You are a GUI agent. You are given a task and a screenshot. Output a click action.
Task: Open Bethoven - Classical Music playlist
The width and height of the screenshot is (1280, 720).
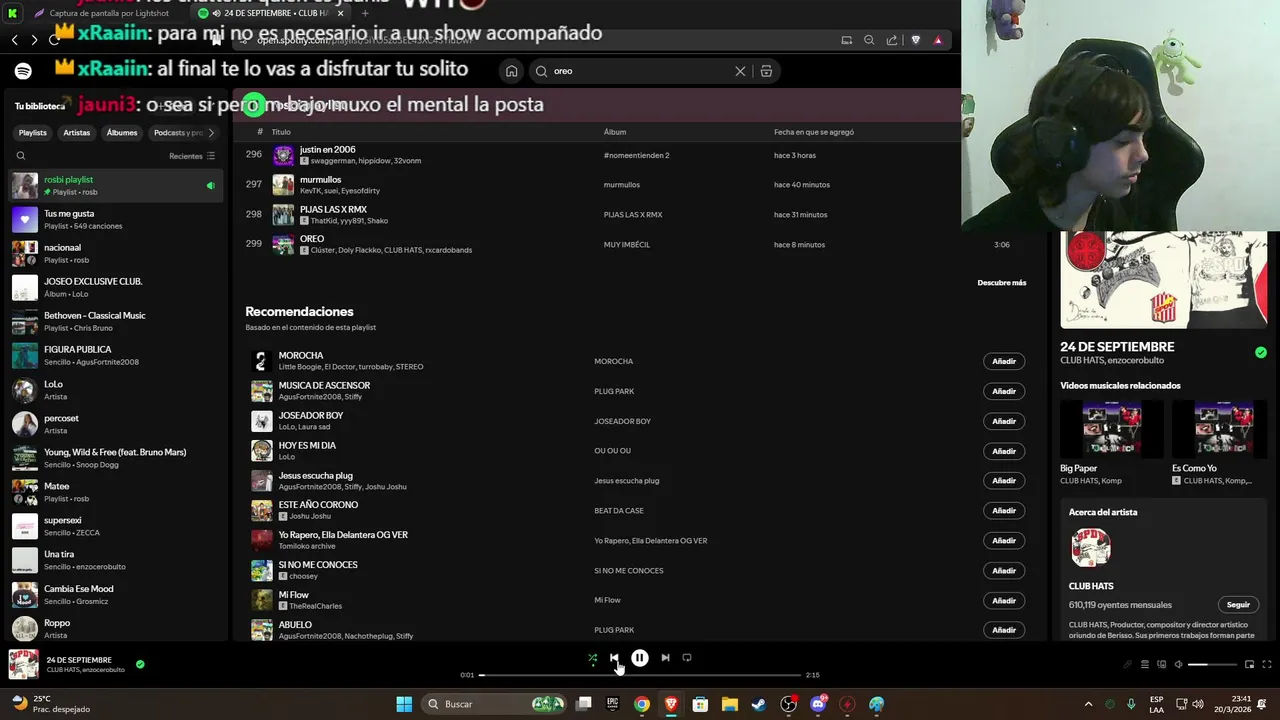(x=115, y=321)
